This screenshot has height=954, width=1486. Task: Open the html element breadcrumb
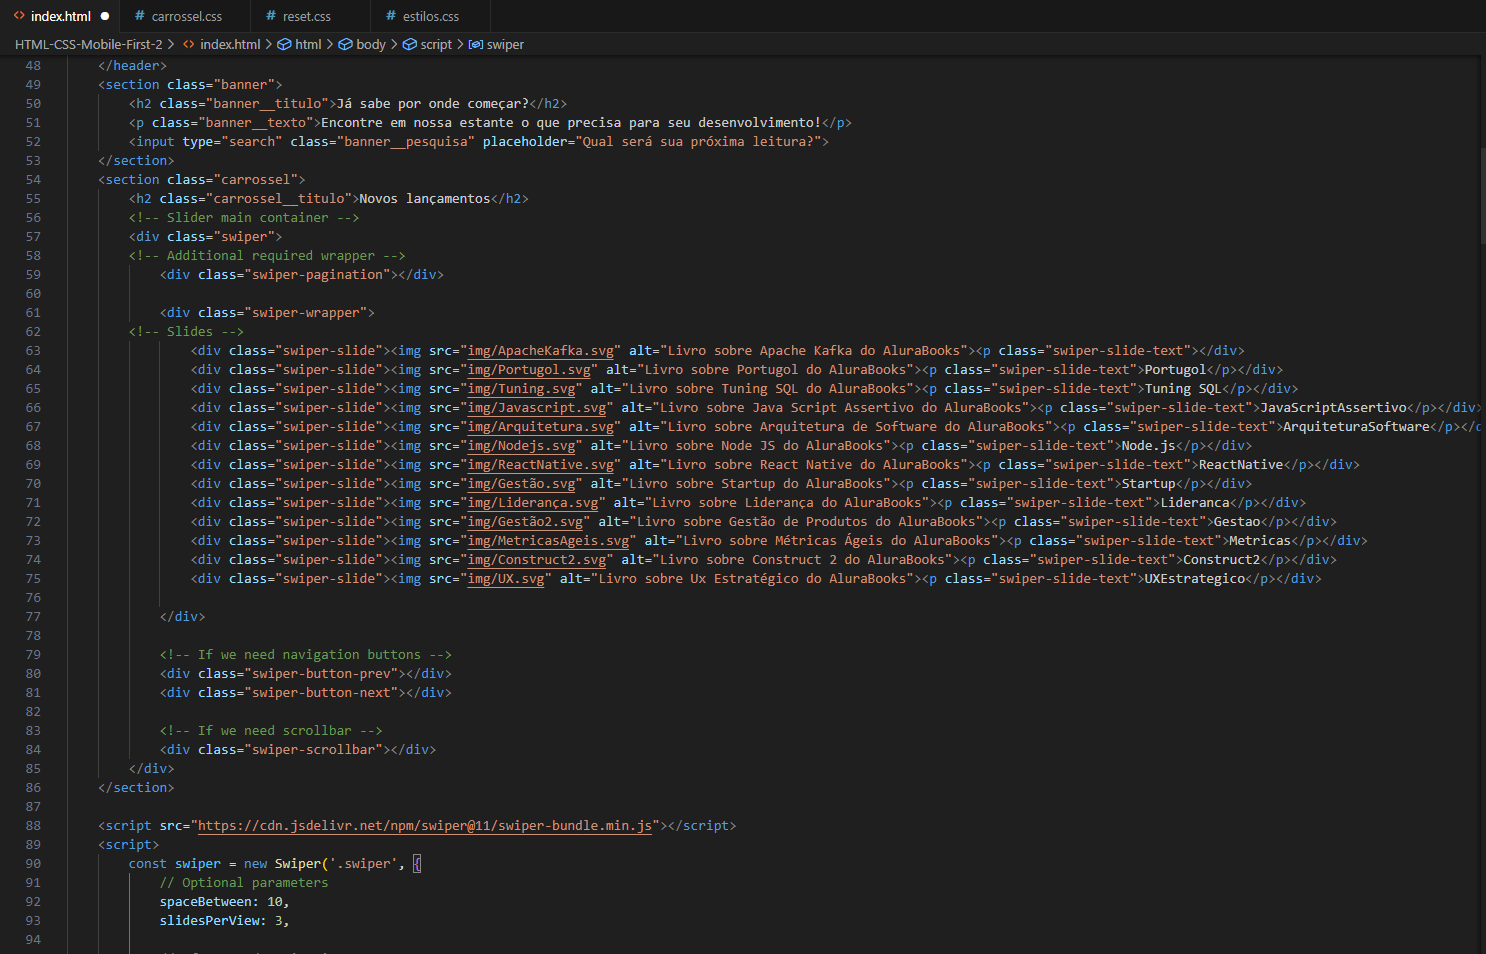point(308,44)
